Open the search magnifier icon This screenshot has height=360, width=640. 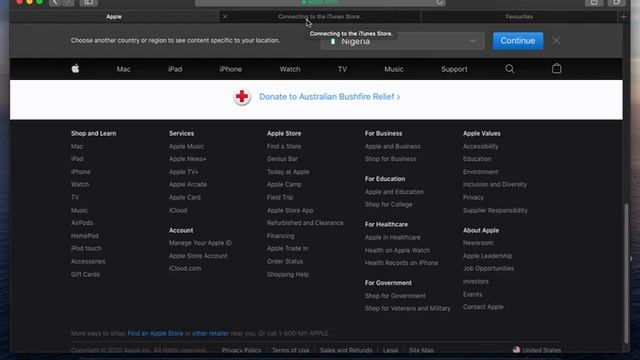coord(509,69)
